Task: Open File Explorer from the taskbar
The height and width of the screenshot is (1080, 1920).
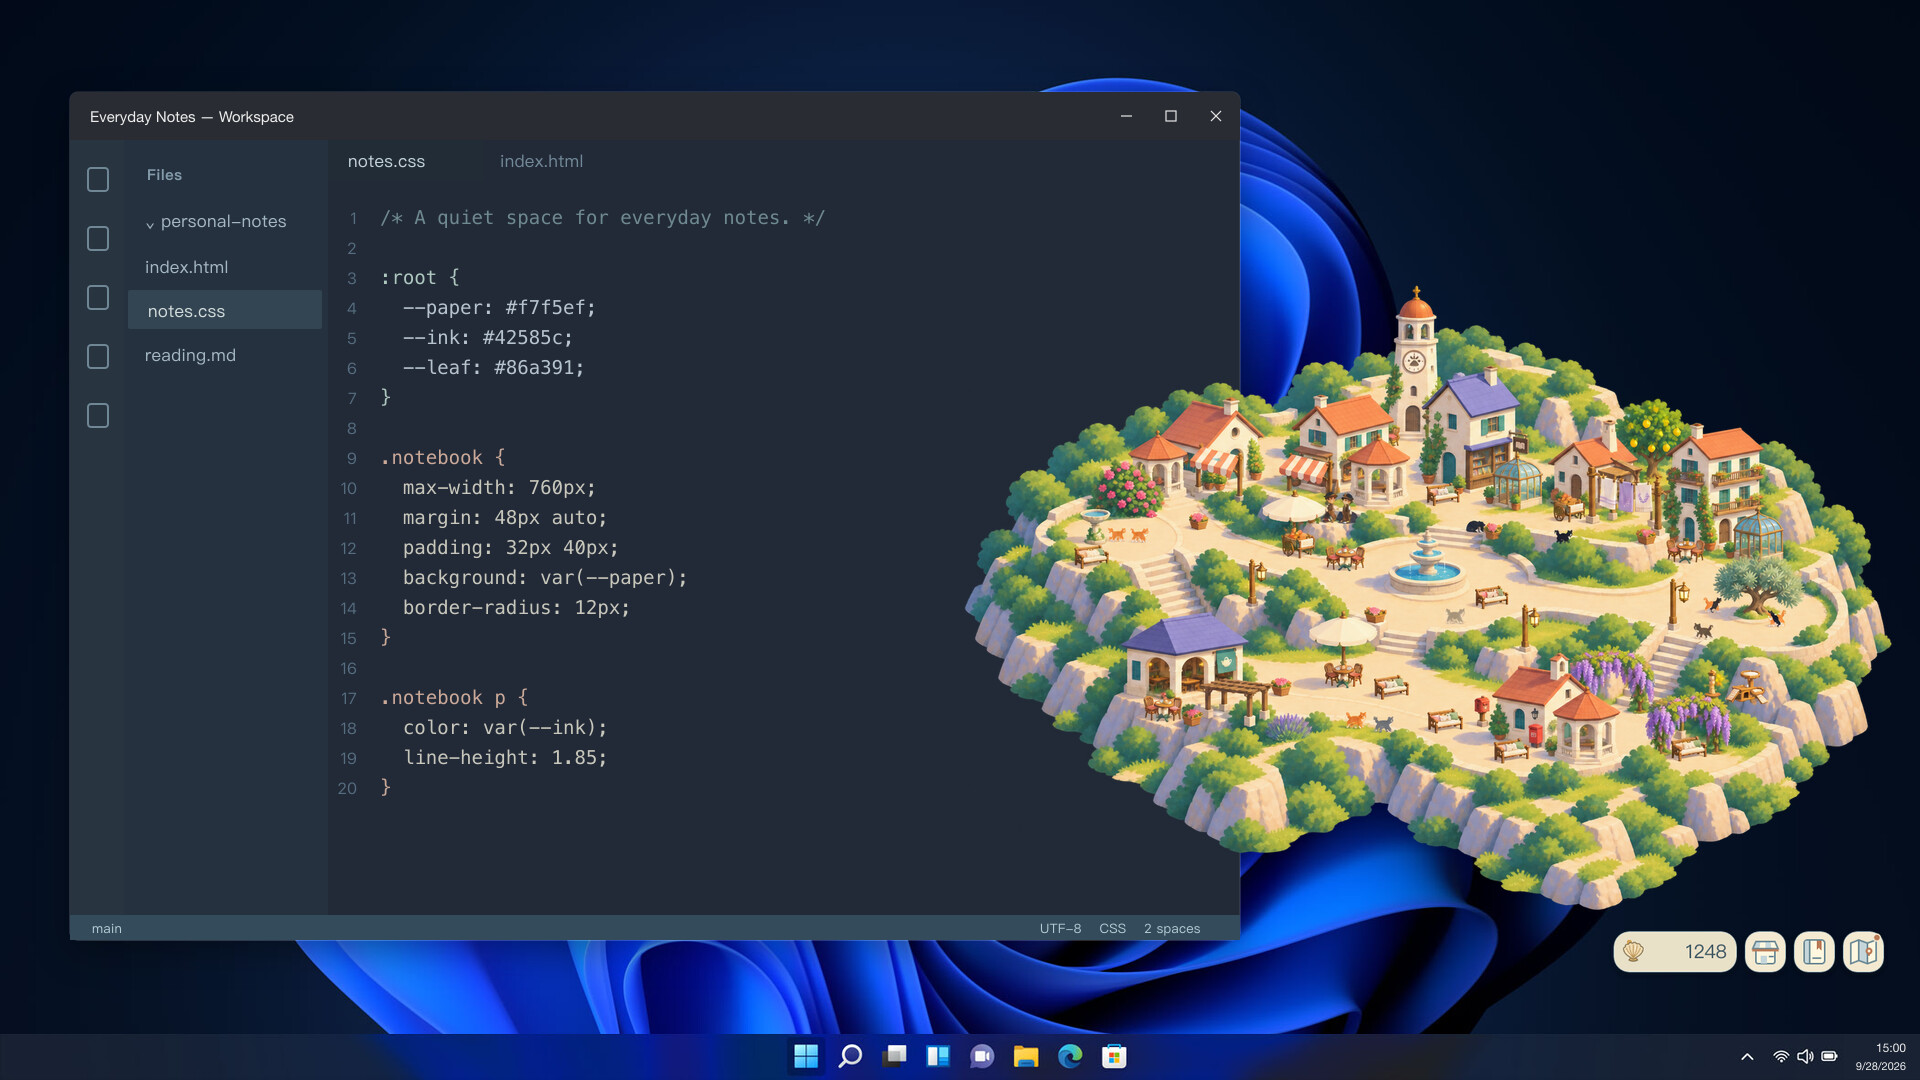Action: point(1026,1056)
